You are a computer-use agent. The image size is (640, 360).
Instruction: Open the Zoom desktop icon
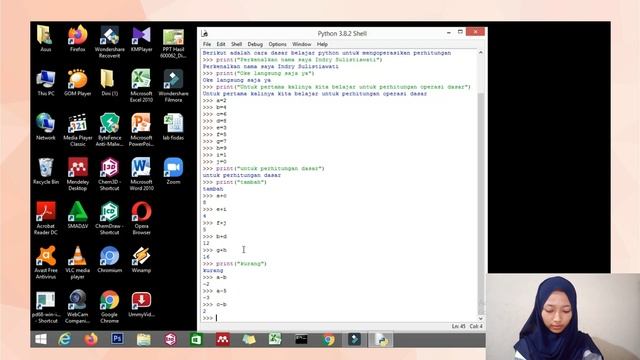173,171
